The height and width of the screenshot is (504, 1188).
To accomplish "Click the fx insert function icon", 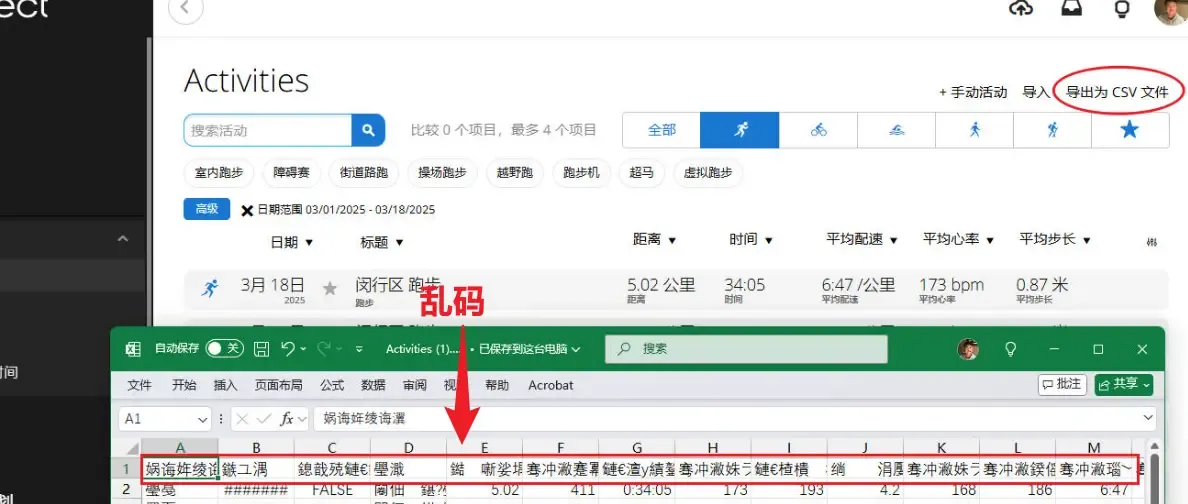I will click(287, 418).
